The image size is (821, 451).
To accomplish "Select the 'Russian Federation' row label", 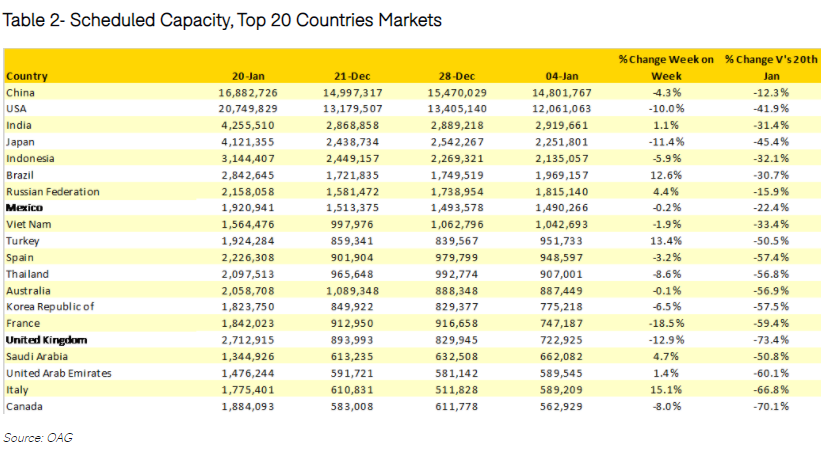I will (48, 190).
